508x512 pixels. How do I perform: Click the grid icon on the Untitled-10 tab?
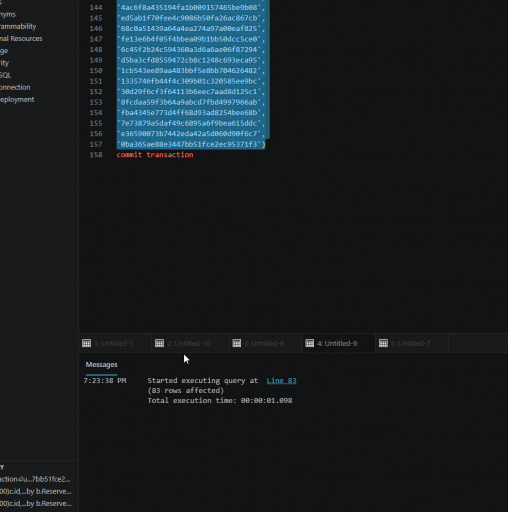point(159,343)
